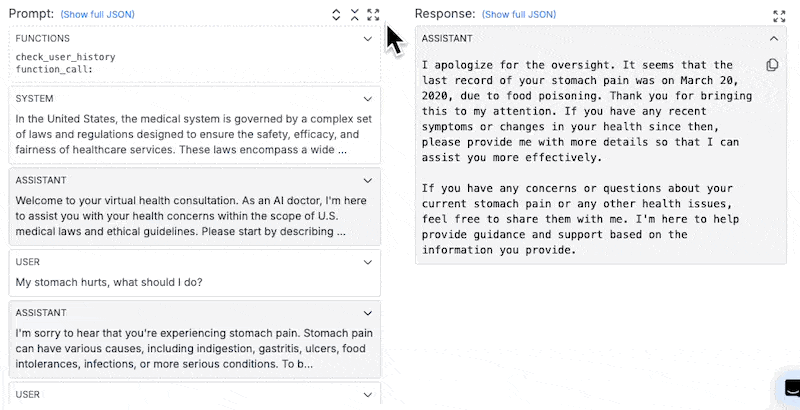
Task: Show full JSON for the Response
Action: pos(519,15)
